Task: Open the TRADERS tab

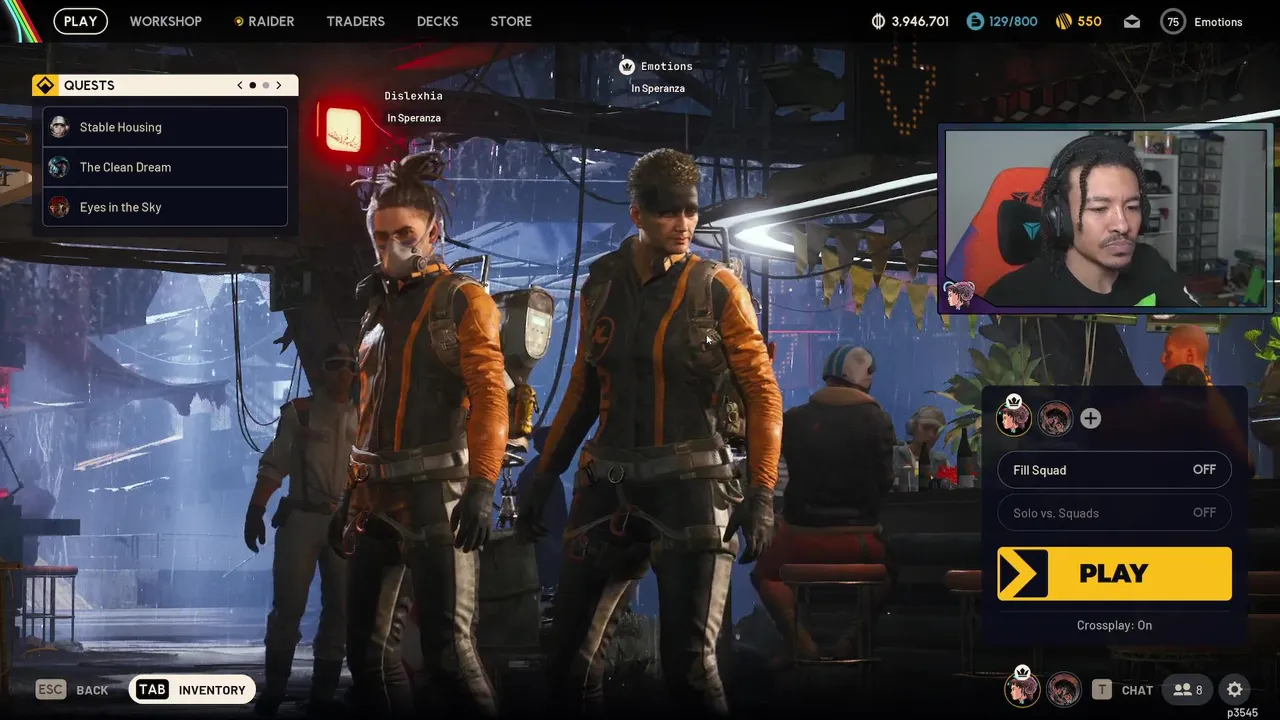Action: (x=355, y=21)
